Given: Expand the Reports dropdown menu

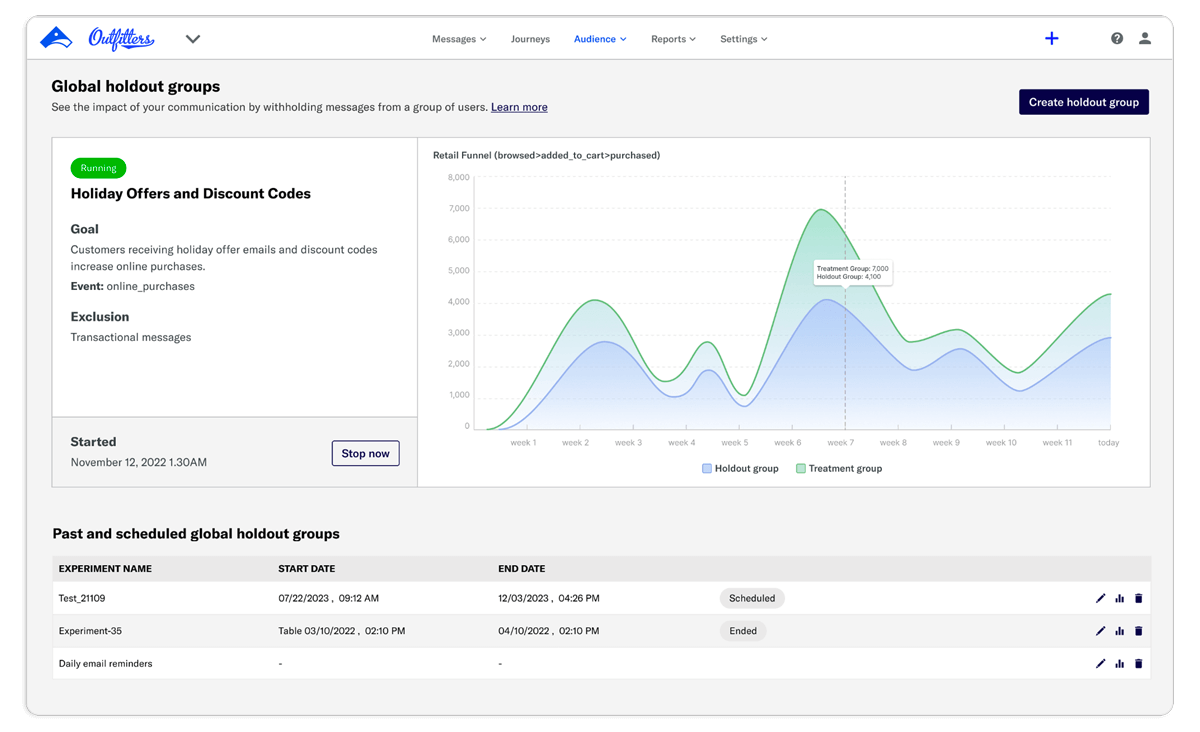Looking at the screenshot, I should point(673,39).
